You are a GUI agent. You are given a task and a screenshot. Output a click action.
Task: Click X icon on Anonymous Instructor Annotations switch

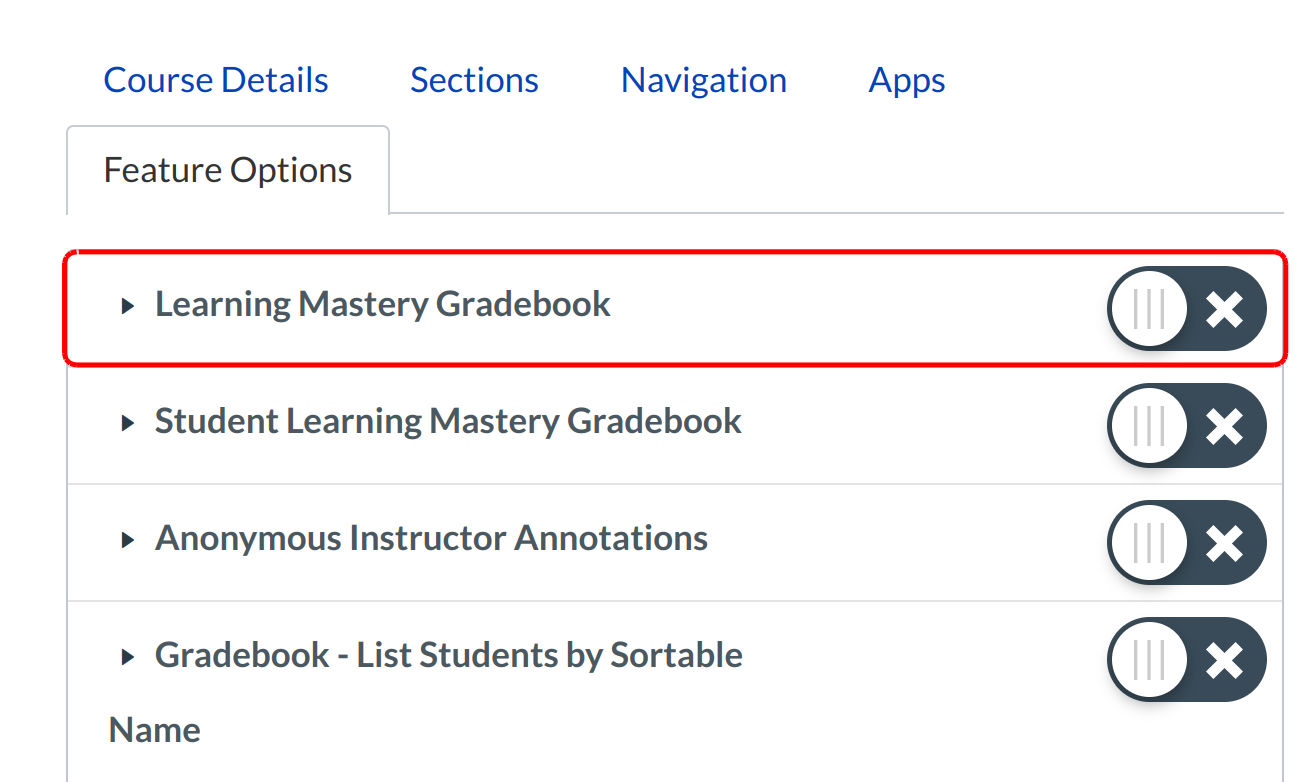coord(1224,543)
